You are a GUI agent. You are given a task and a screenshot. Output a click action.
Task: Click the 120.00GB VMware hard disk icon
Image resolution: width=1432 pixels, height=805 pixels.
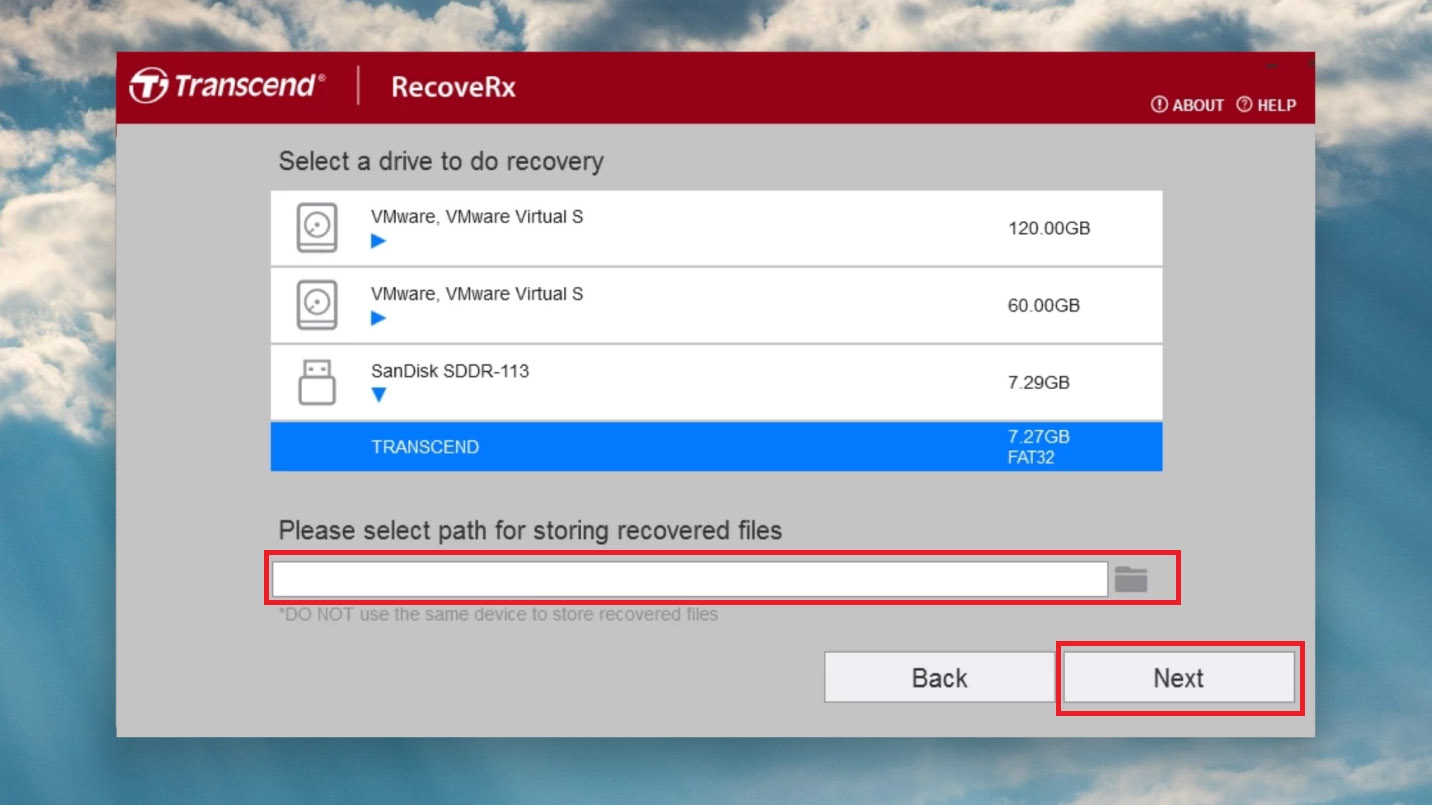[x=317, y=228]
